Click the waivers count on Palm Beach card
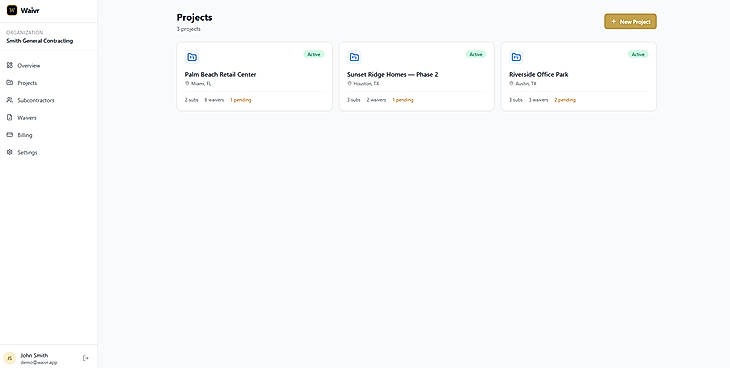Image resolution: width=730 pixels, height=368 pixels. coord(214,100)
